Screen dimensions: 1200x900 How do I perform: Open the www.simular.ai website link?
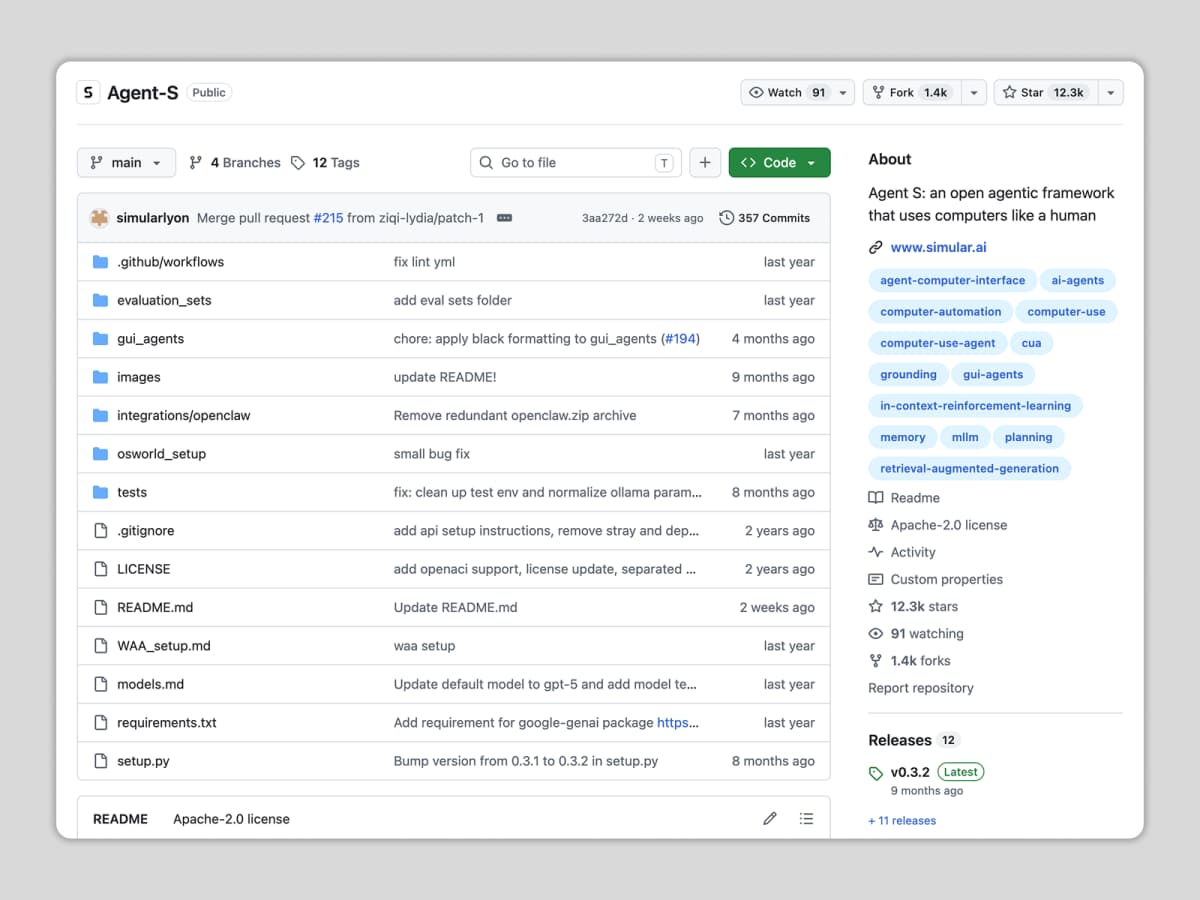(x=938, y=247)
